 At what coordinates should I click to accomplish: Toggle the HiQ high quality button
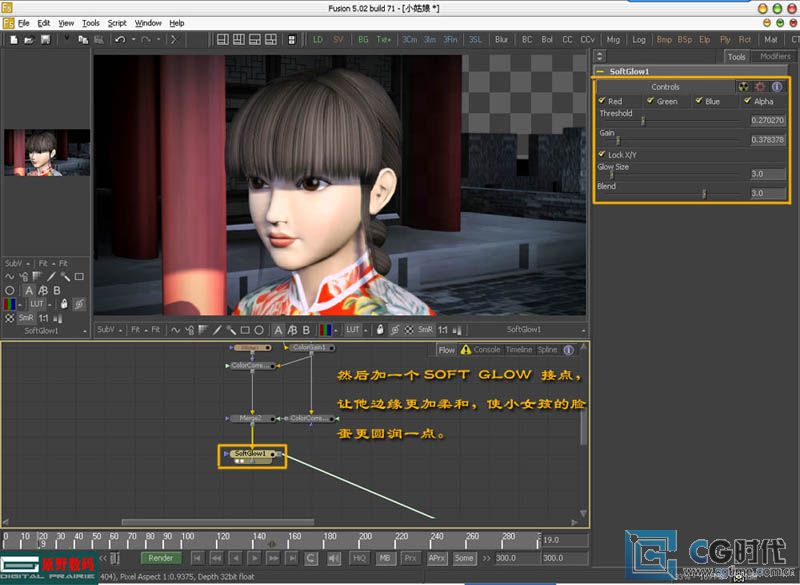coord(359,558)
